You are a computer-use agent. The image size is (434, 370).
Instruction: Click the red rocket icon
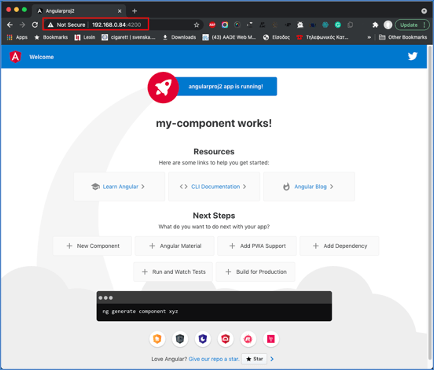pos(163,88)
